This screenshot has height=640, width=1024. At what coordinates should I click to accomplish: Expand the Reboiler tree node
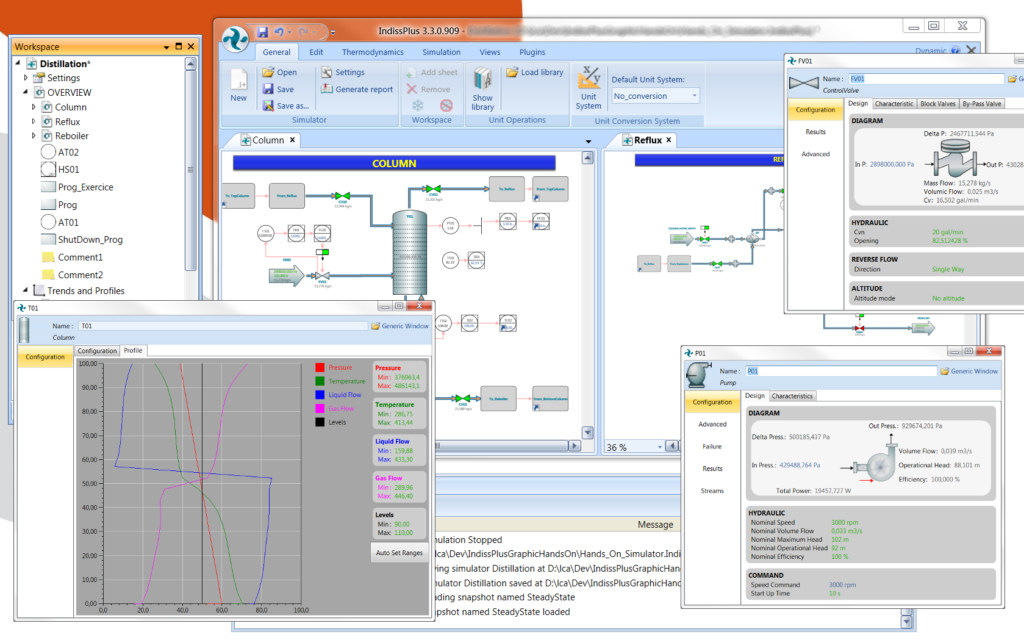point(34,136)
